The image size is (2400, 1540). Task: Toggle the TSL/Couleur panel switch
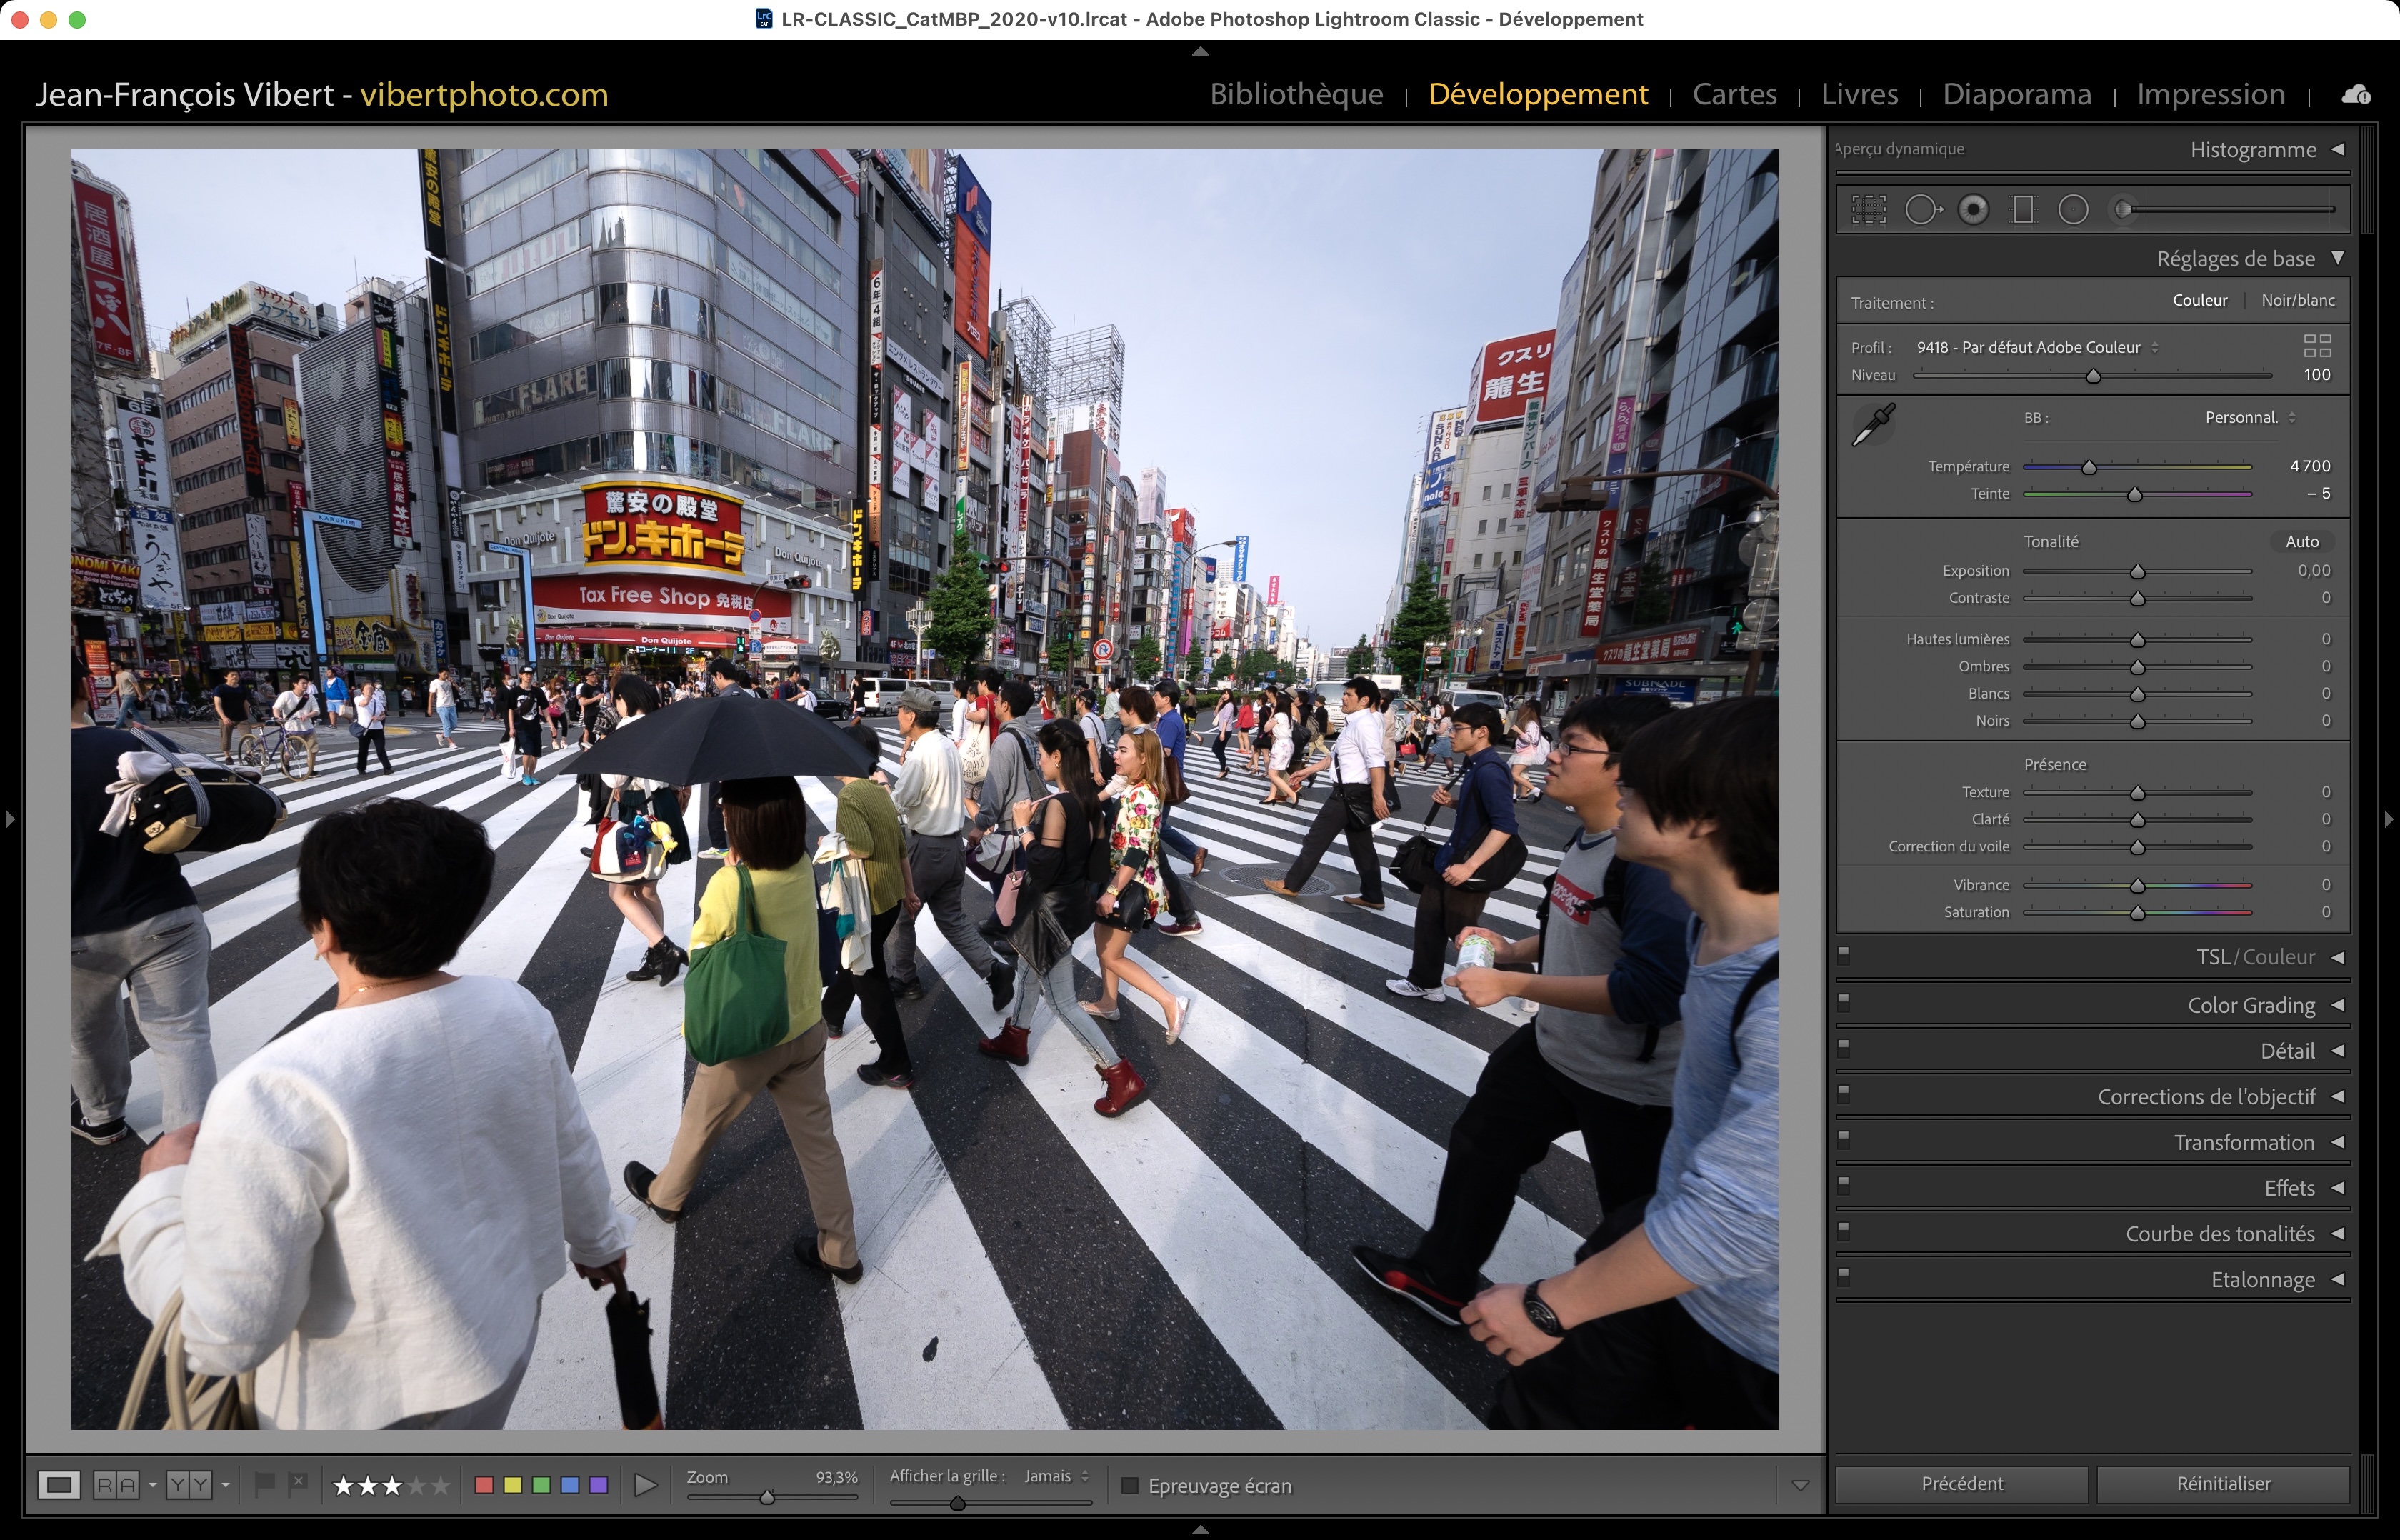(1844, 955)
